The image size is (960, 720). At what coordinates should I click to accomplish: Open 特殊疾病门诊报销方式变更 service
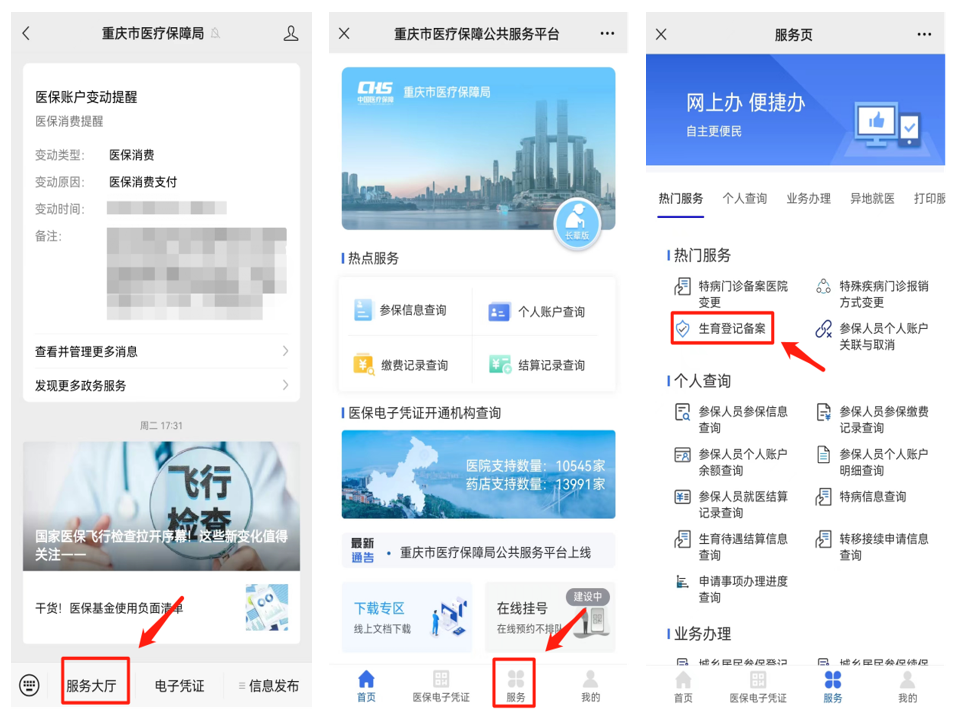point(872,294)
